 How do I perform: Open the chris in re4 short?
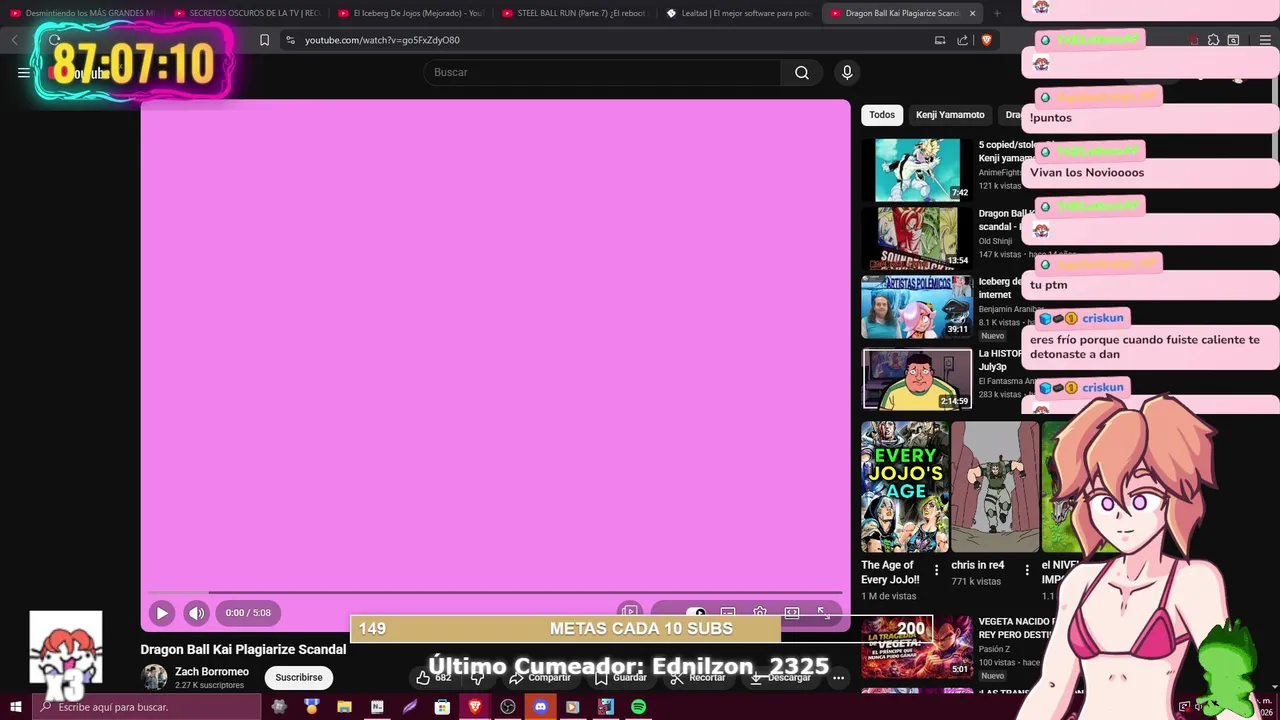click(x=995, y=487)
